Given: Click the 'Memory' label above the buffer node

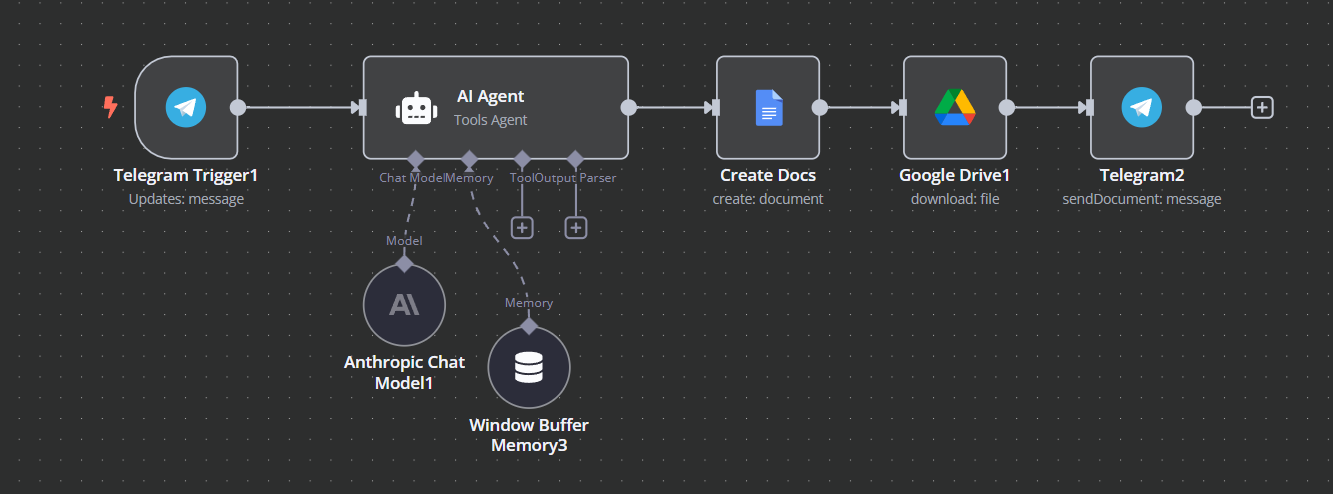Looking at the screenshot, I should point(529,302).
